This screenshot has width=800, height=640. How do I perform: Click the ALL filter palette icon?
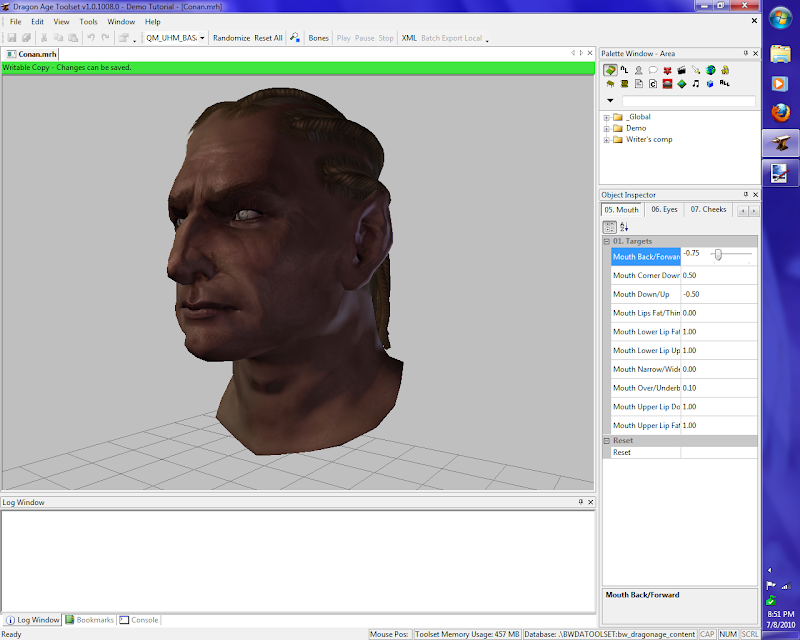pos(724,84)
